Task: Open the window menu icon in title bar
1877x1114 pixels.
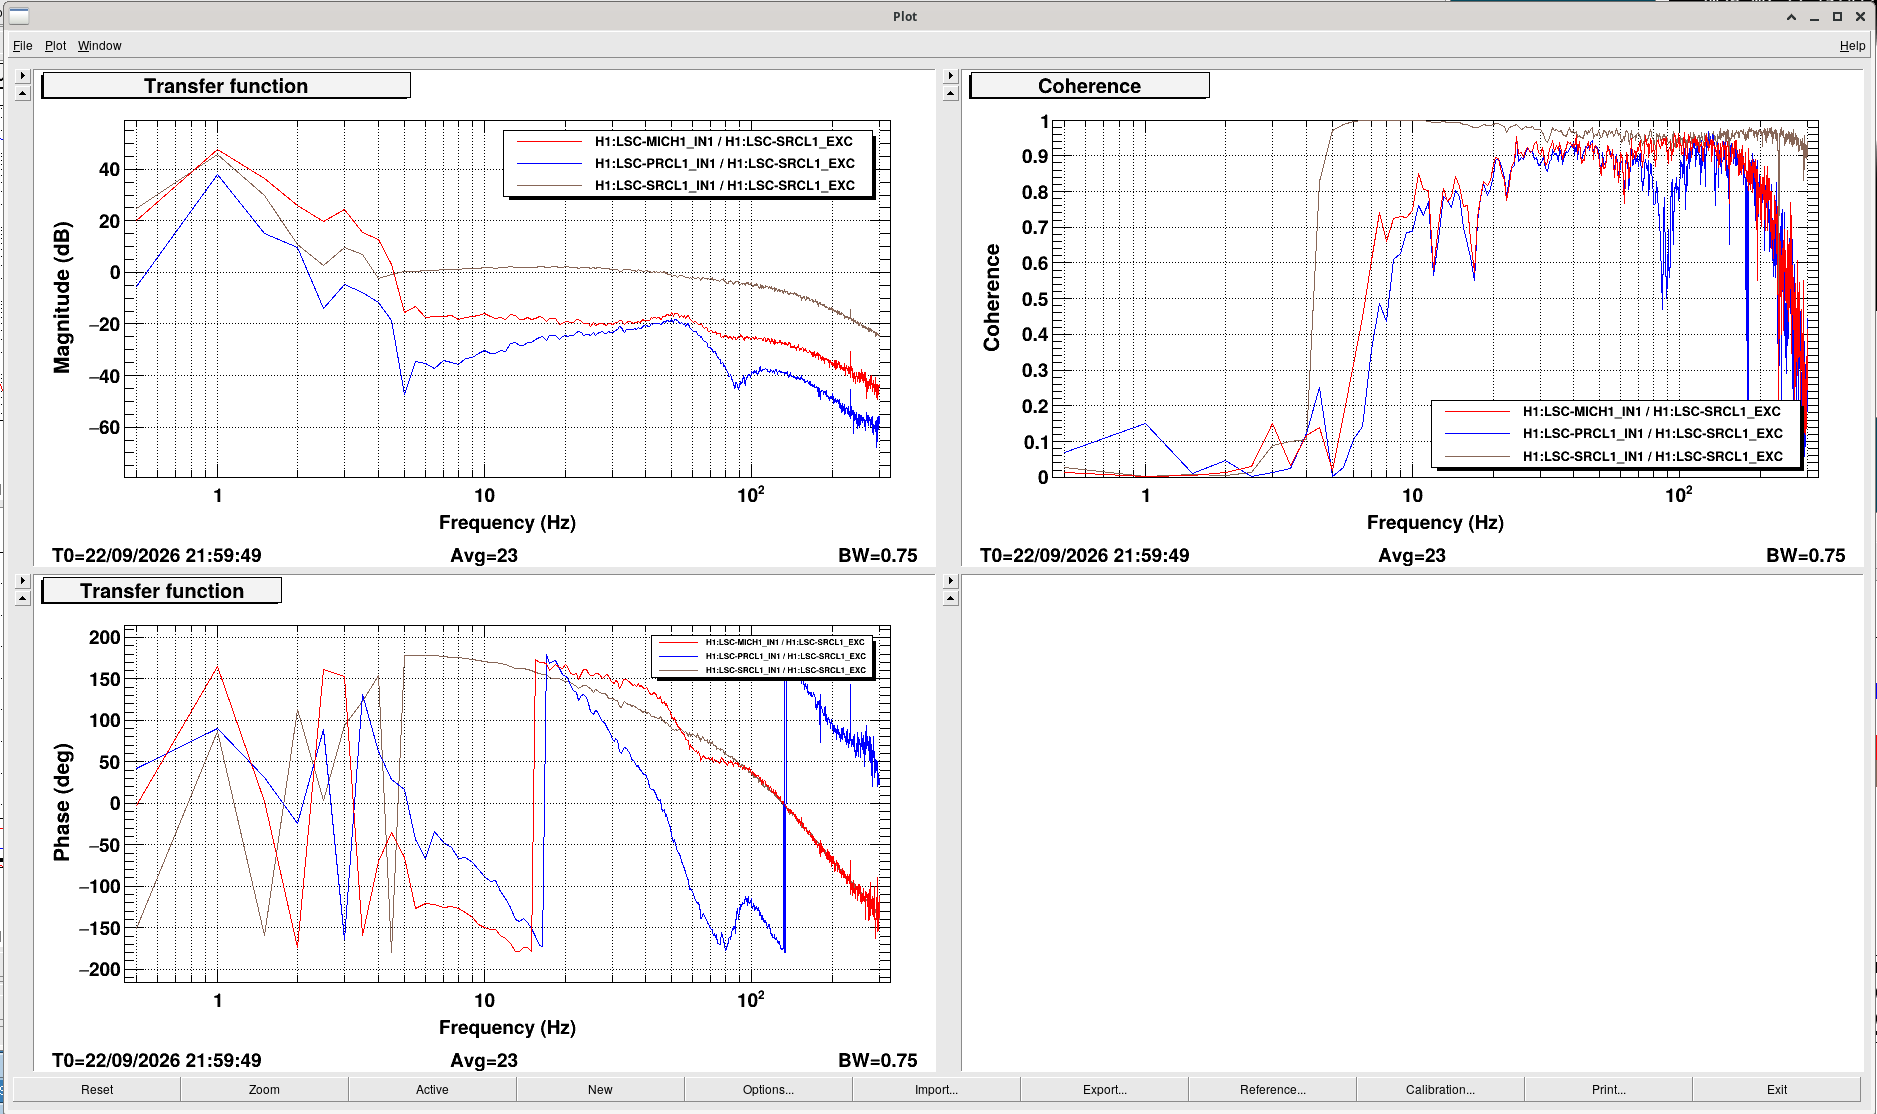Action: pos(19,16)
